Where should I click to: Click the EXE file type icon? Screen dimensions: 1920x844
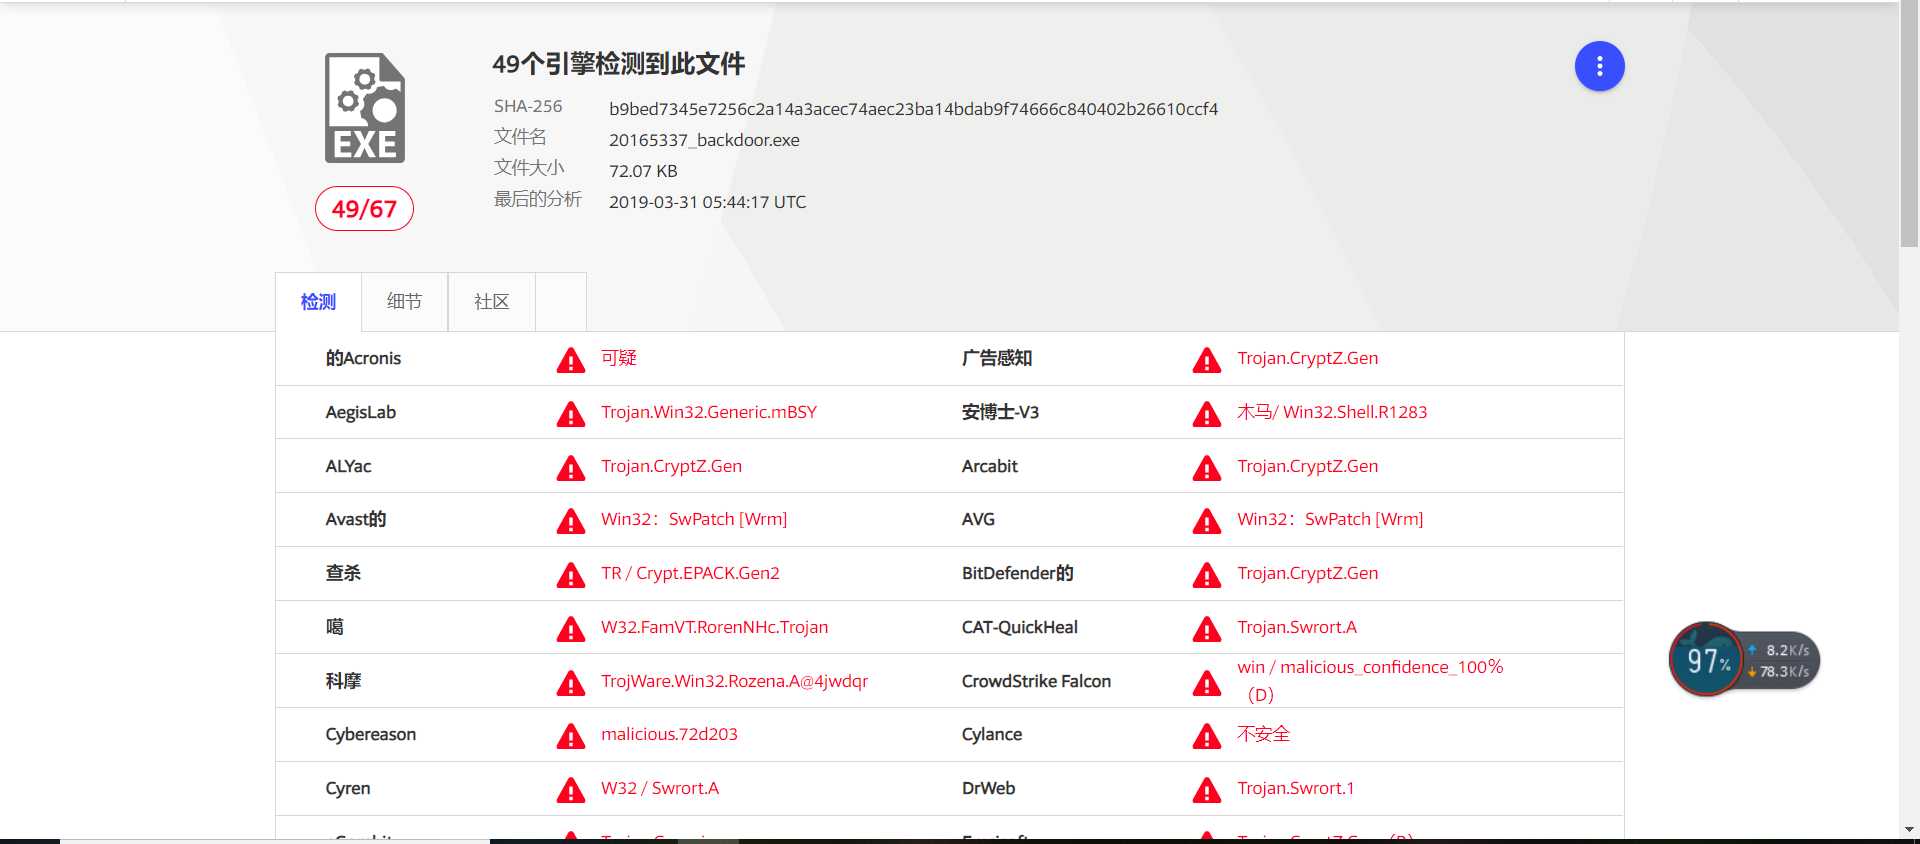pyautogui.click(x=365, y=108)
